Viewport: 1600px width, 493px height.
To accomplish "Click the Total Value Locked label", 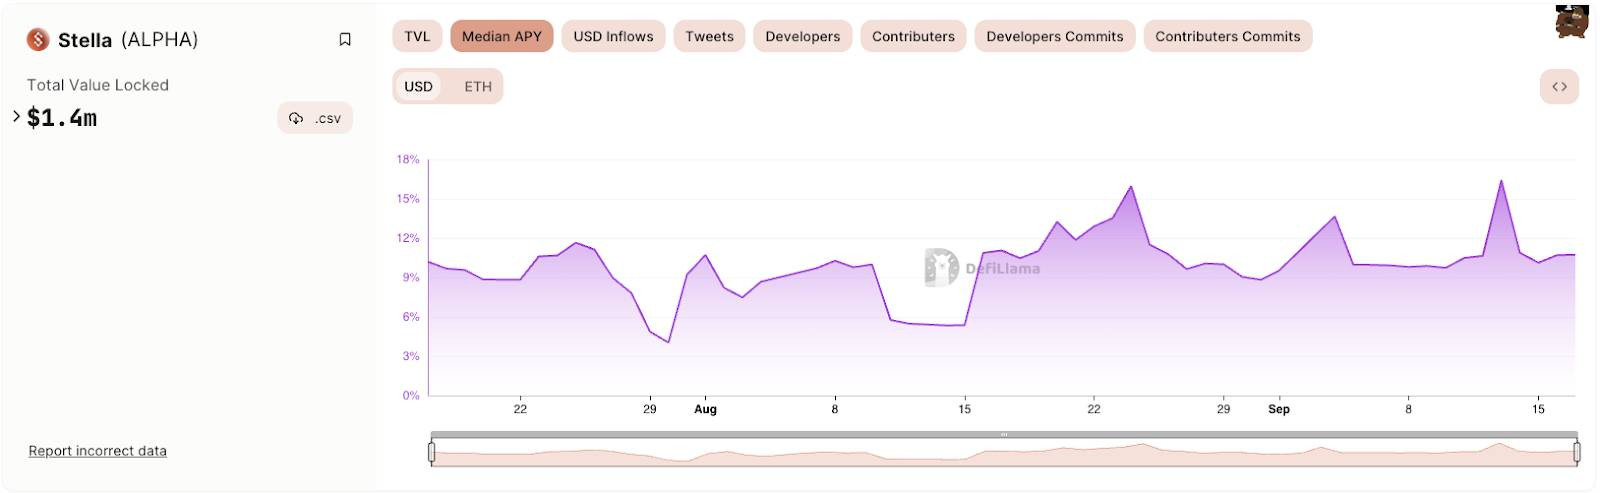I will point(98,85).
